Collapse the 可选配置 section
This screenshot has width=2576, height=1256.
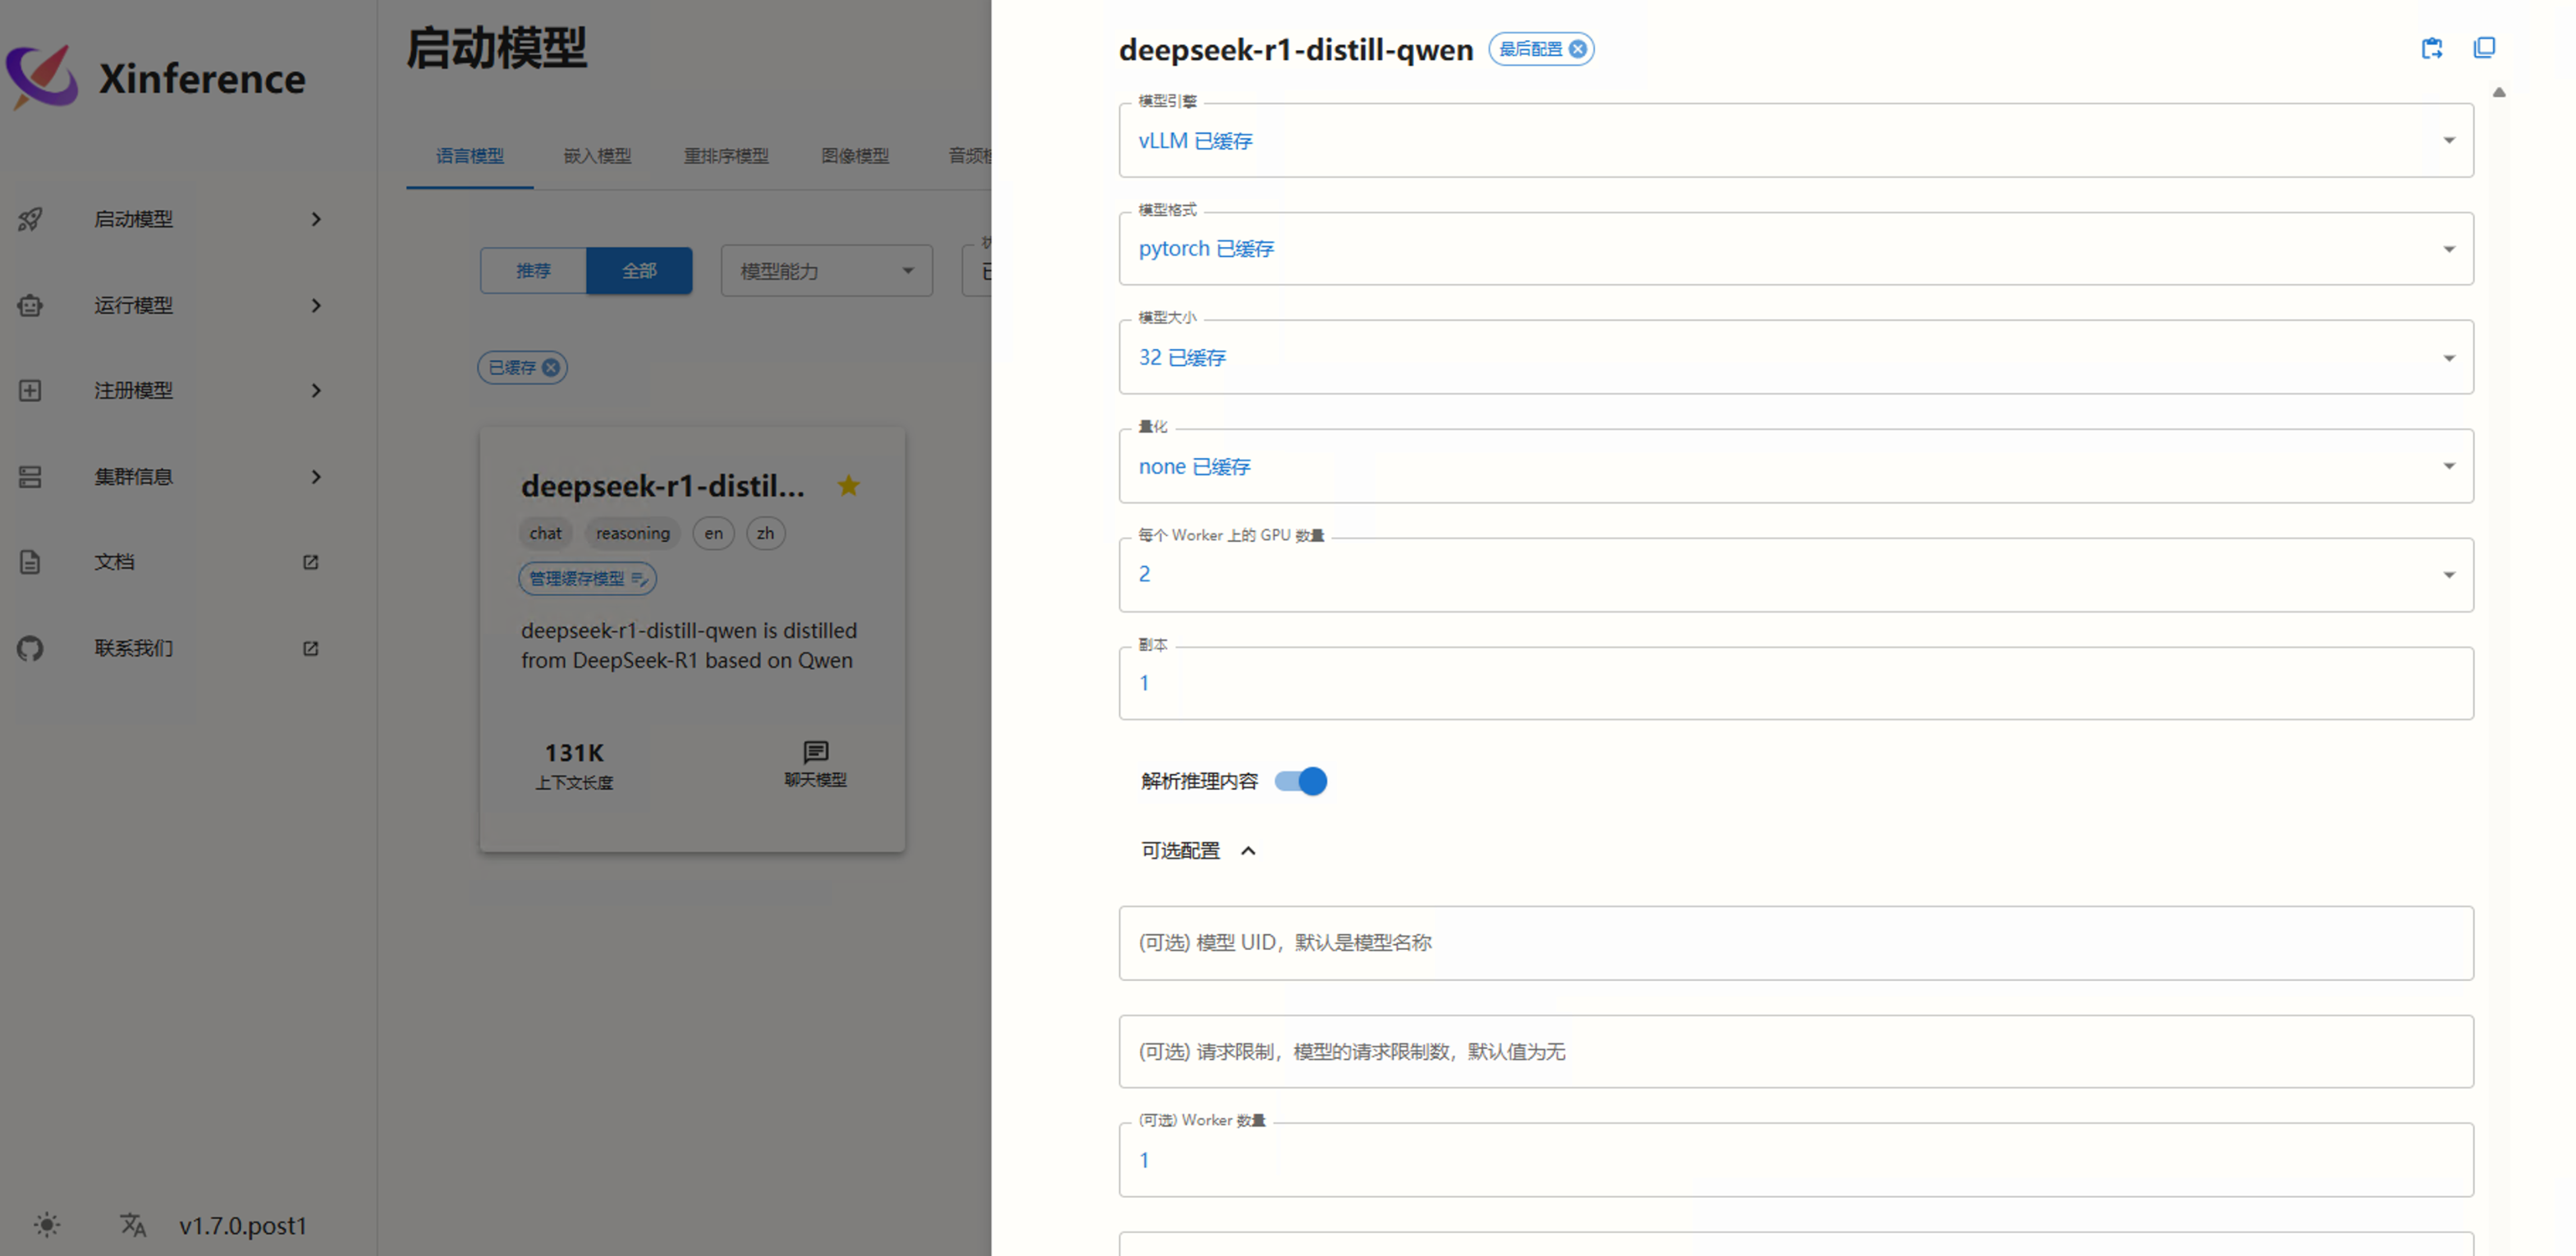tap(1248, 850)
